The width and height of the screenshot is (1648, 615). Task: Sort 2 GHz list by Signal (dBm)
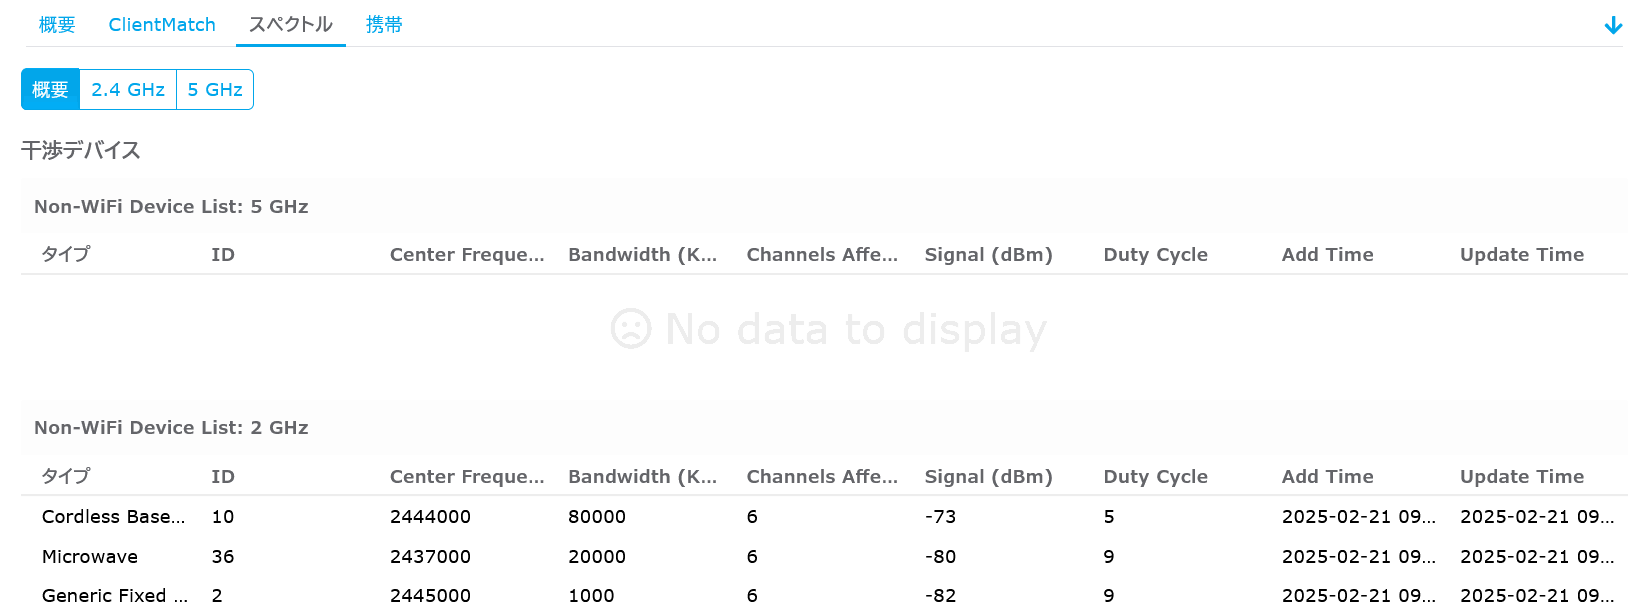[988, 477]
